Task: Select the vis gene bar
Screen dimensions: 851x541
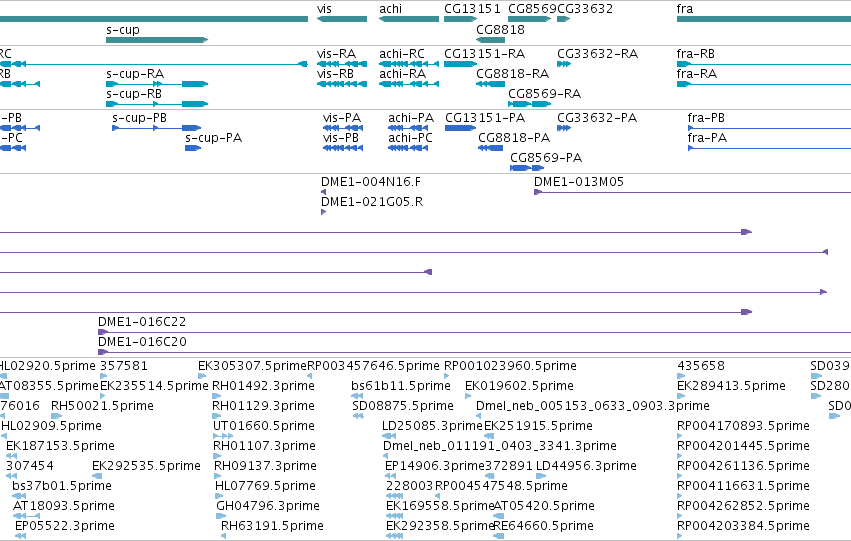Action: pyautogui.click(x=342, y=19)
